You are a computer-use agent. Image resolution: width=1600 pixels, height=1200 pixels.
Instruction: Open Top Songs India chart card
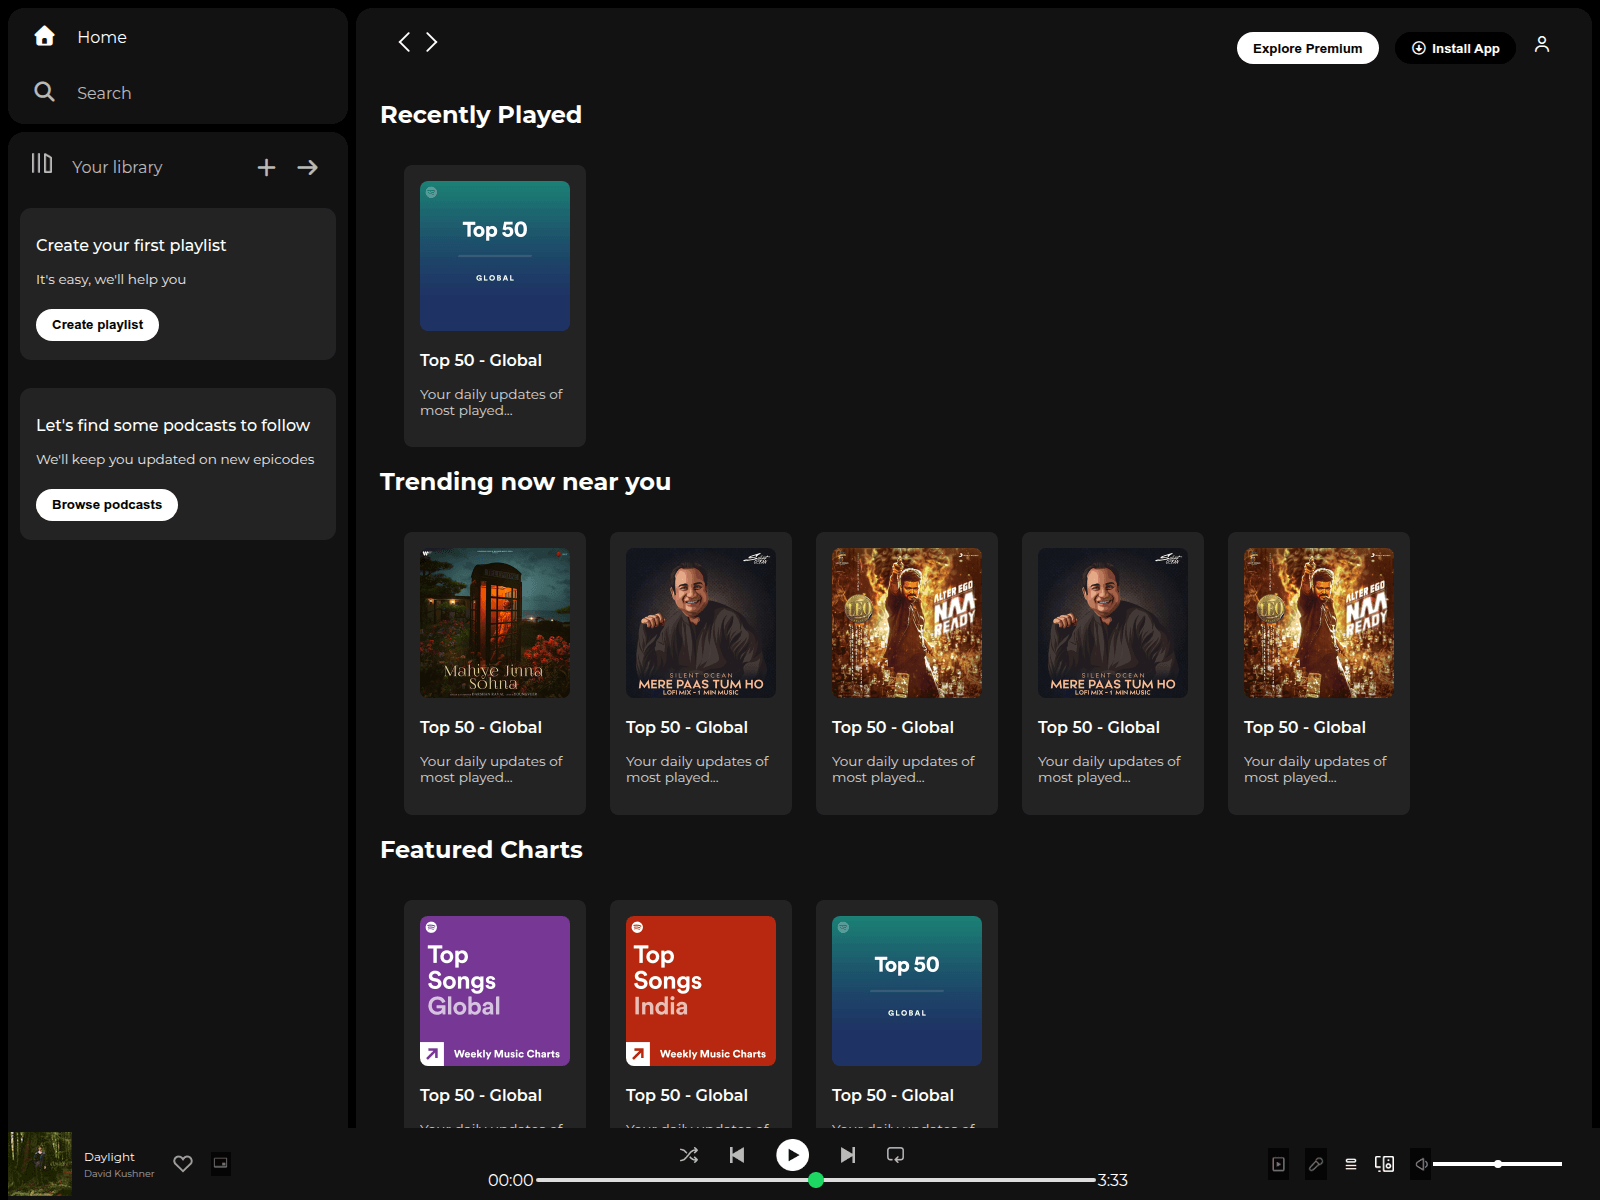(x=701, y=1014)
